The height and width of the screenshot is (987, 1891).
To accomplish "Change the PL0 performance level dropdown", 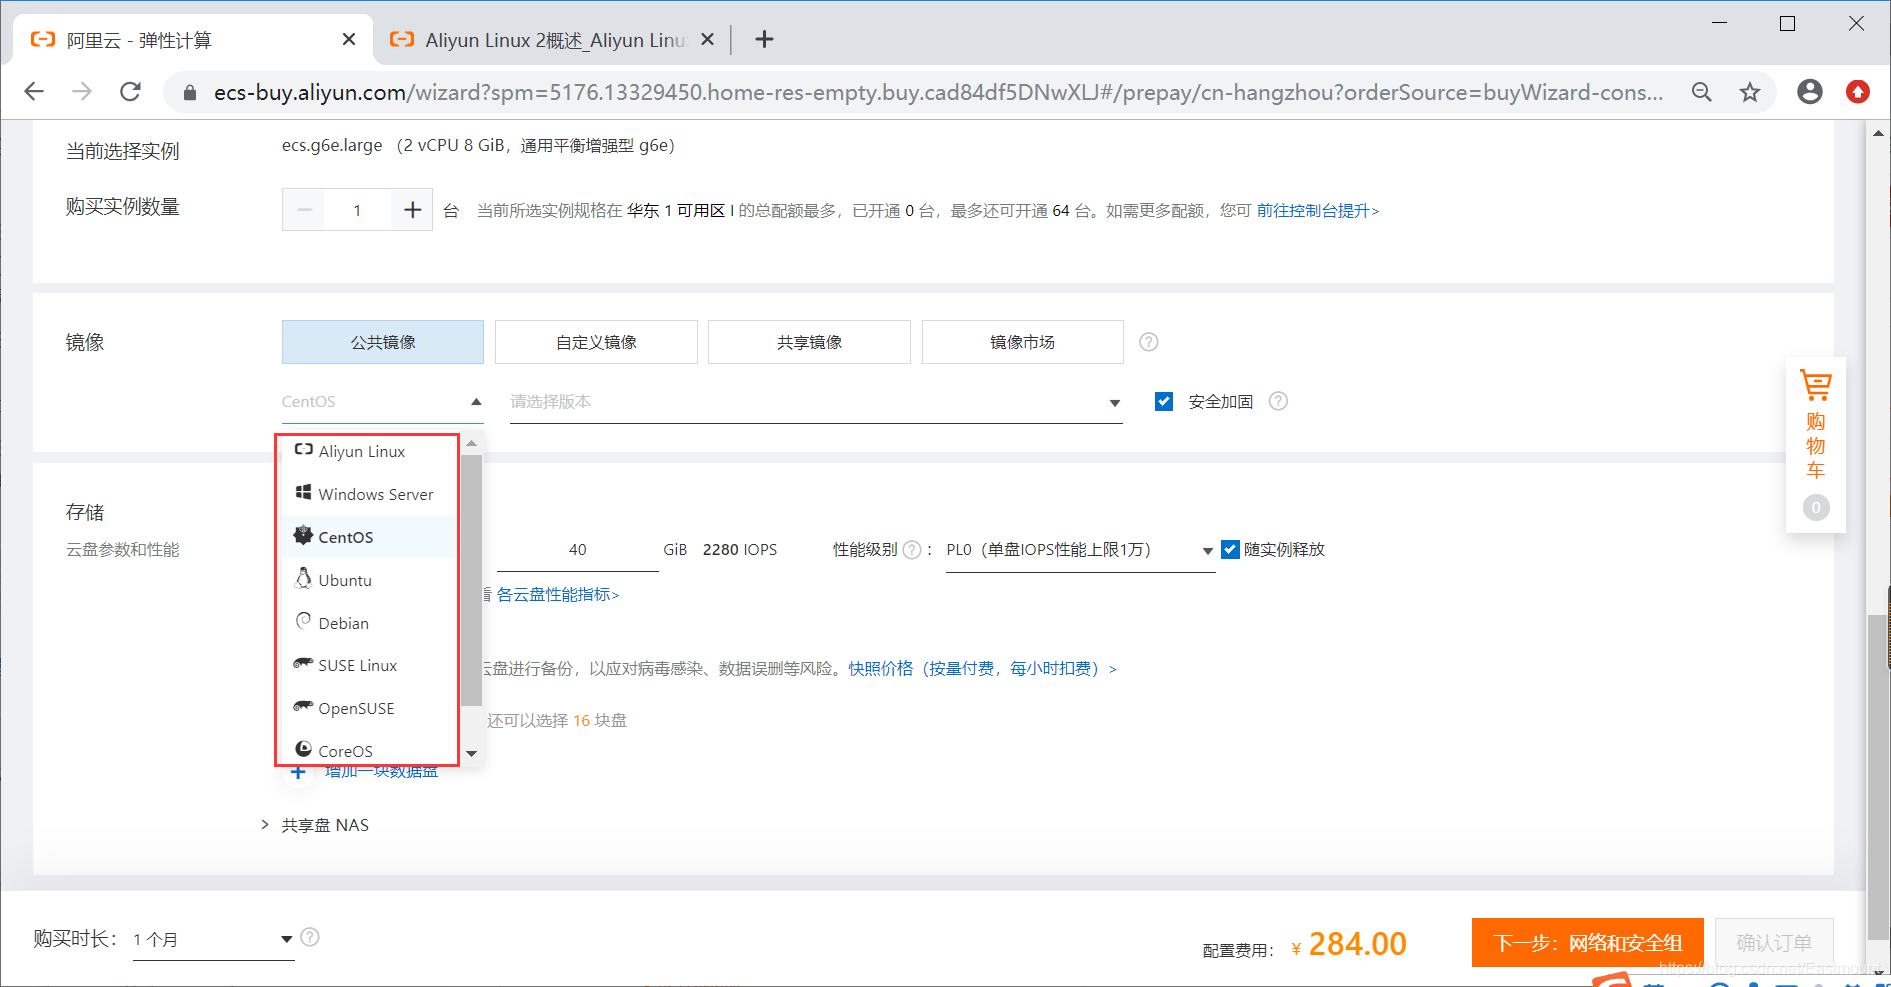I will (1078, 549).
